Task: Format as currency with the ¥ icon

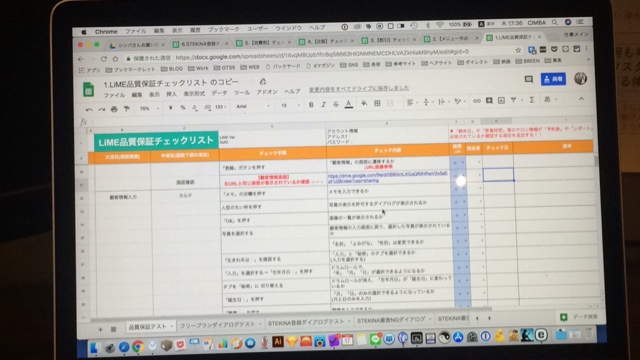Action: (x=170, y=108)
